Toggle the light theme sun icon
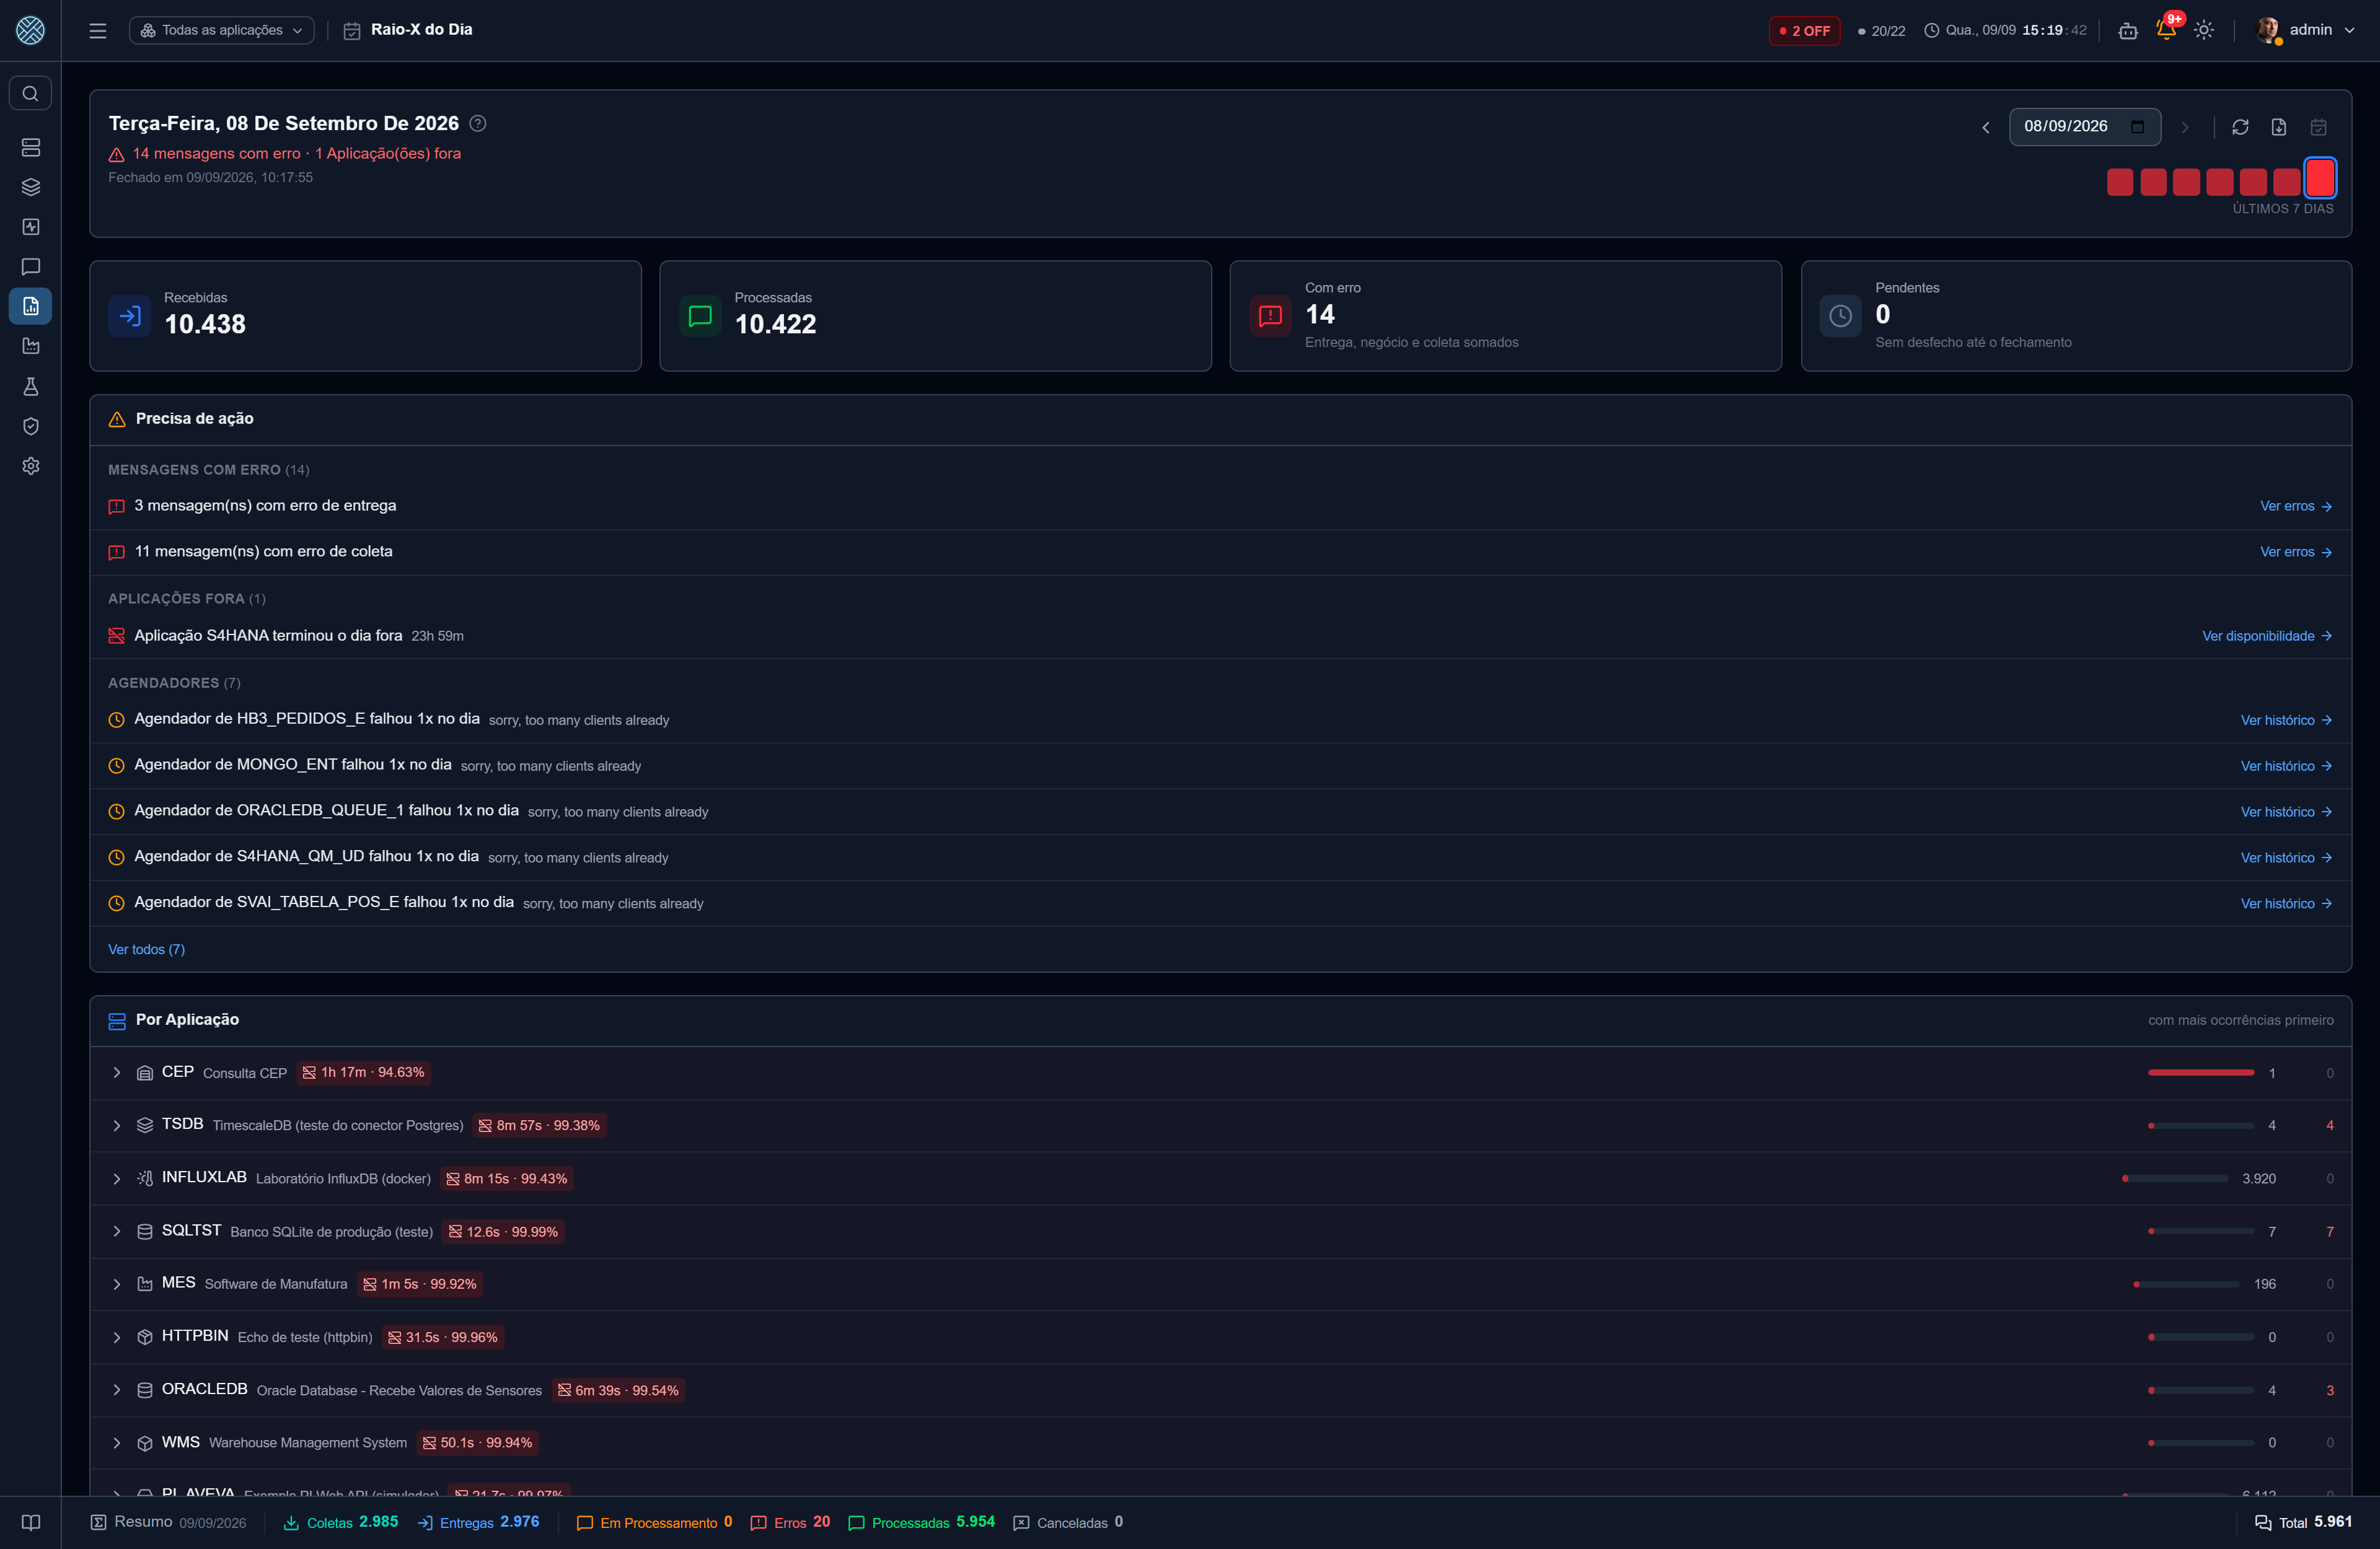This screenshot has width=2380, height=1549. click(x=2204, y=30)
